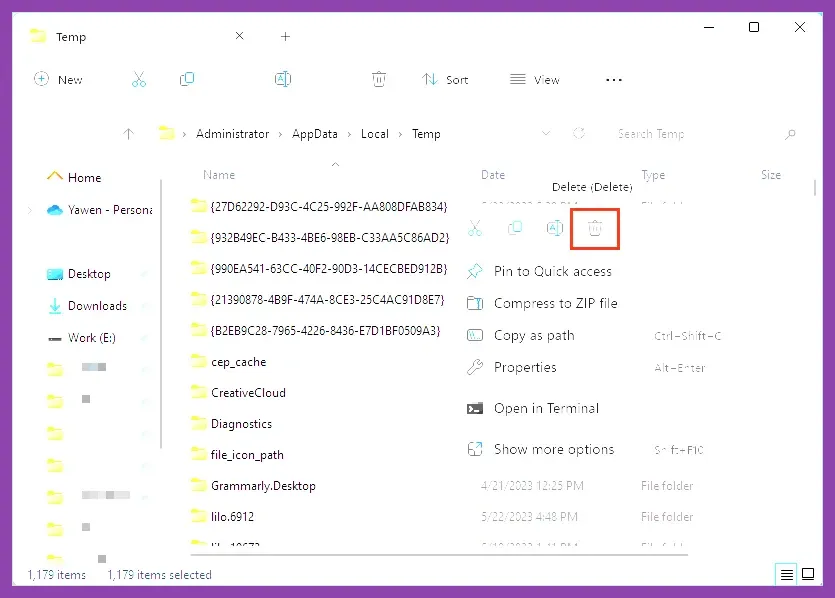The image size is (835, 598).
Task: Sort by Type column header
Action: (653, 175)
